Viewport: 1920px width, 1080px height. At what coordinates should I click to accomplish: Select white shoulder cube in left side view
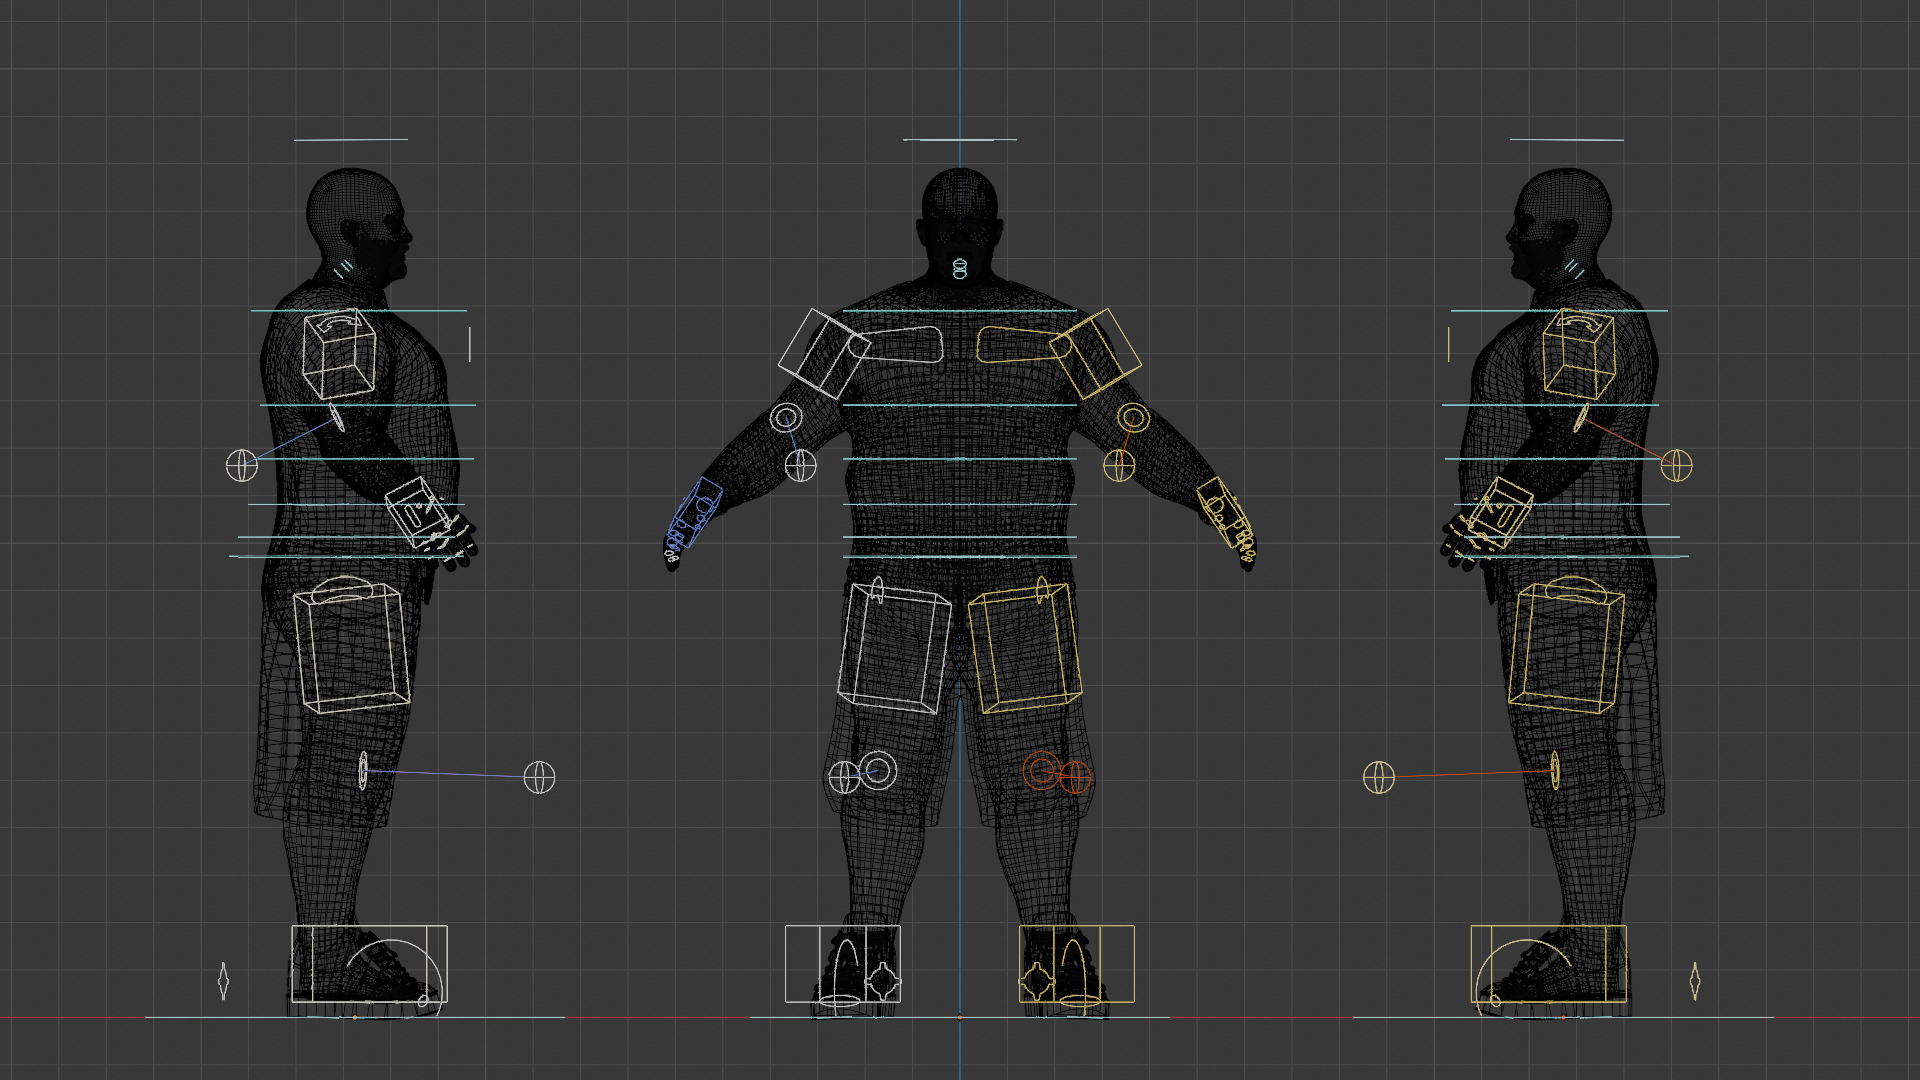tap(339, 355)
